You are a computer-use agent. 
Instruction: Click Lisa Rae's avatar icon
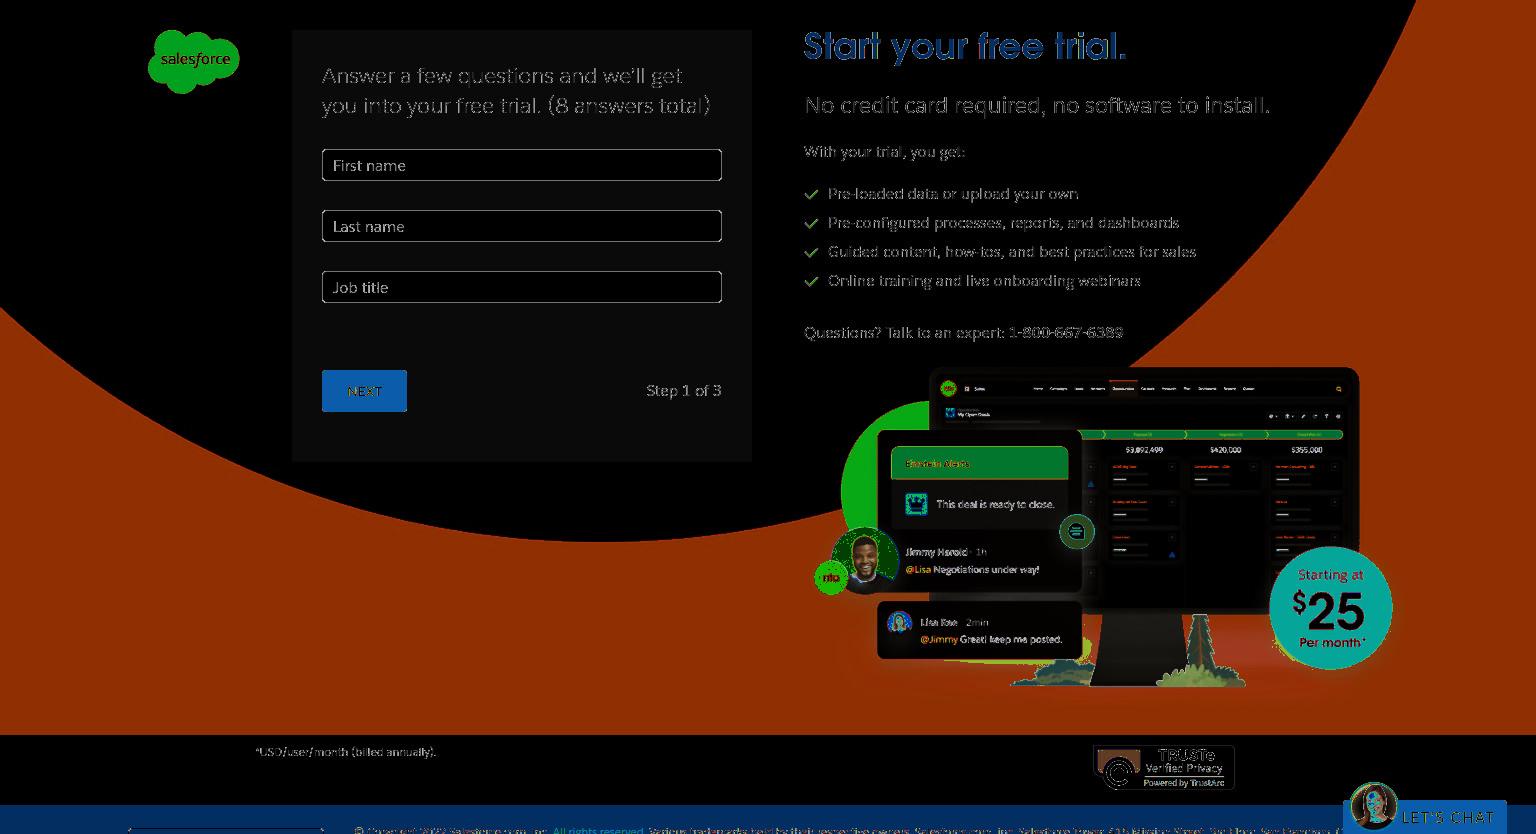coord(899,622)
